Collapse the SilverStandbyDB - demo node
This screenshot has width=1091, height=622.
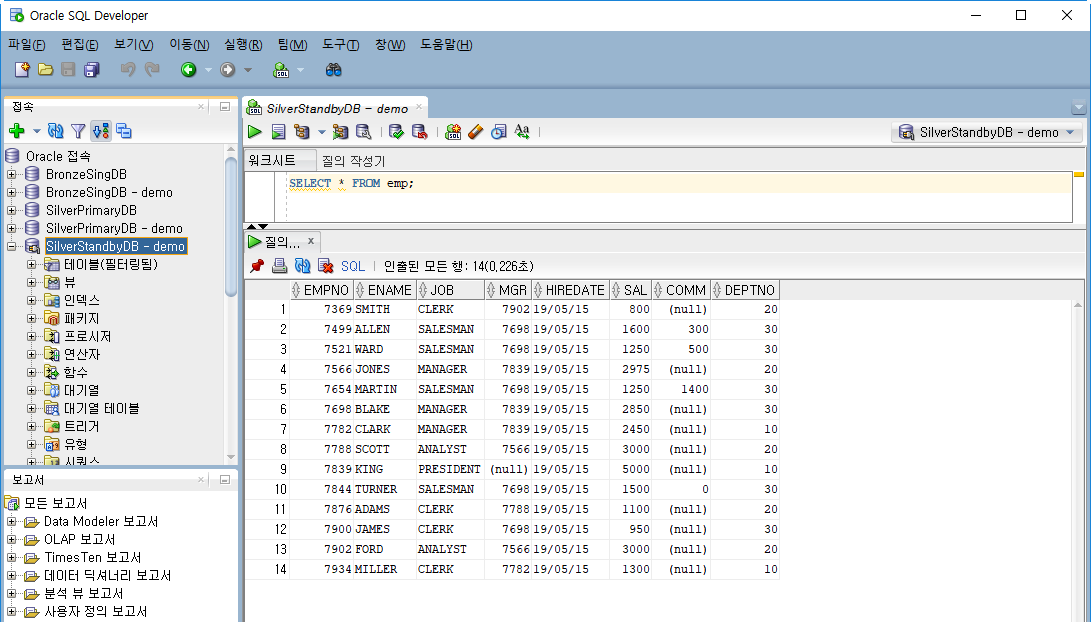(x=11, y=246)
